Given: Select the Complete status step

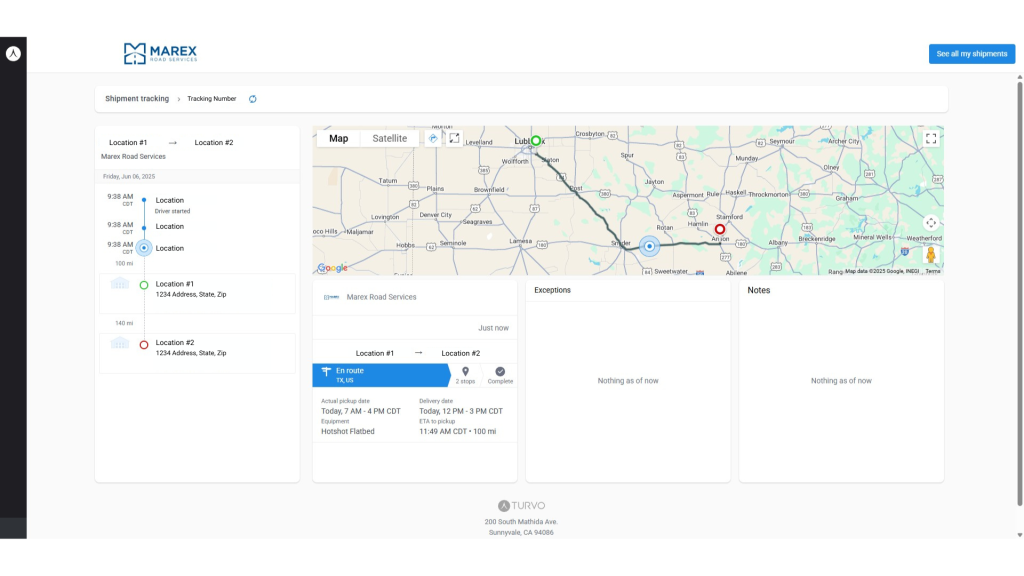Looking at the screenshot, I should (500, 375).
